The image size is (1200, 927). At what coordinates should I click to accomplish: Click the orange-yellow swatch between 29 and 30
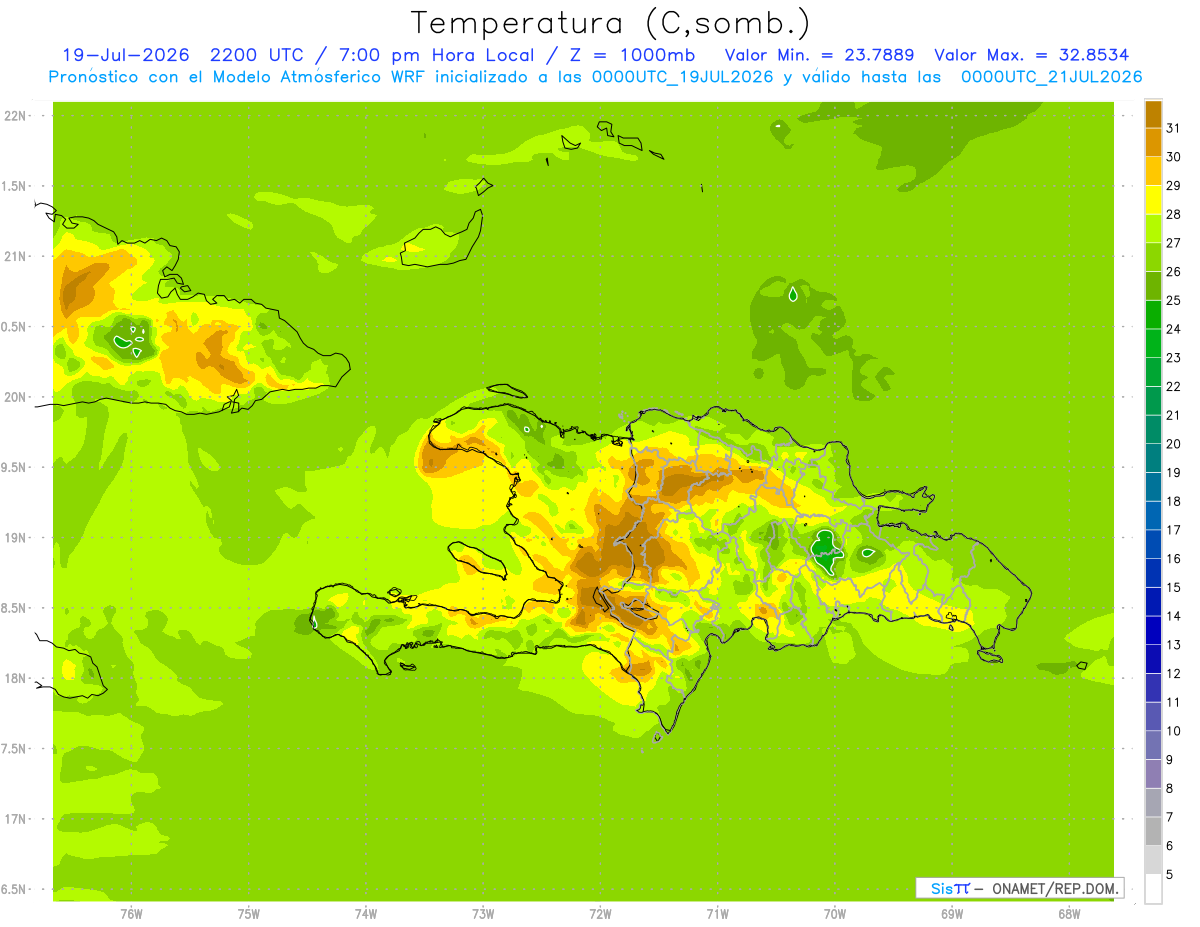click(x=1153, y=171)
